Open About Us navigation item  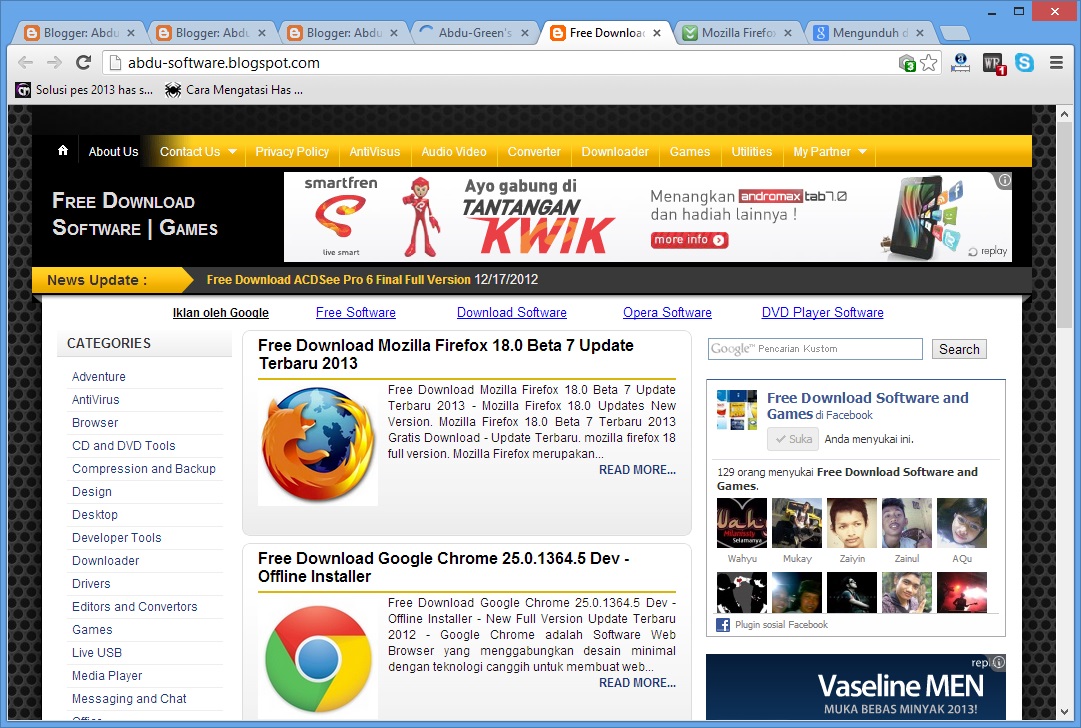click(113, 152)
